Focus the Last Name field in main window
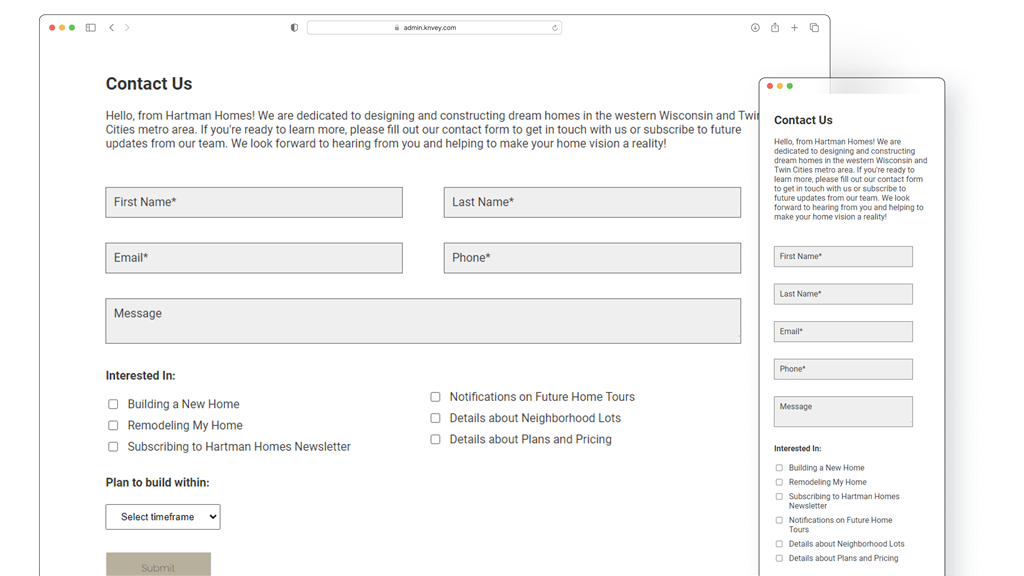 click(592, 202)
